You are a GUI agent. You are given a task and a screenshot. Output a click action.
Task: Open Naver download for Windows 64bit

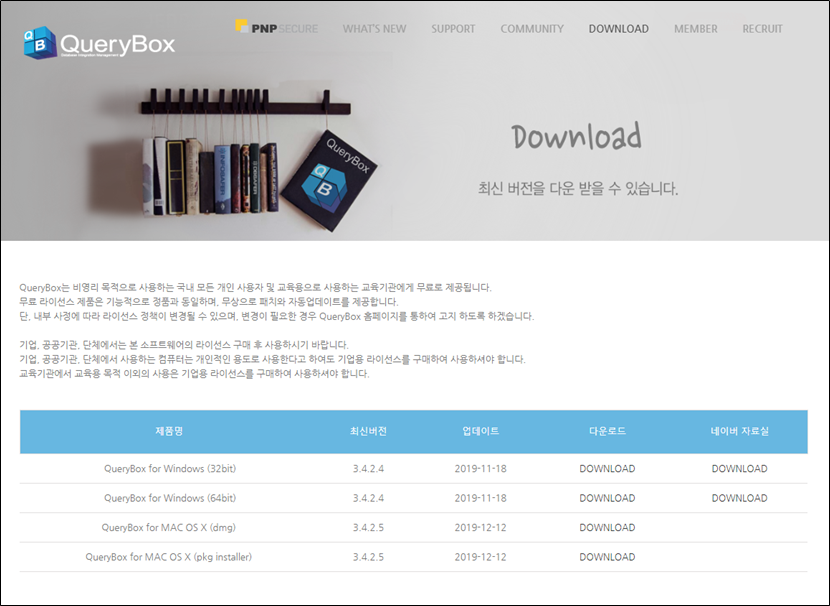(739, 498)
